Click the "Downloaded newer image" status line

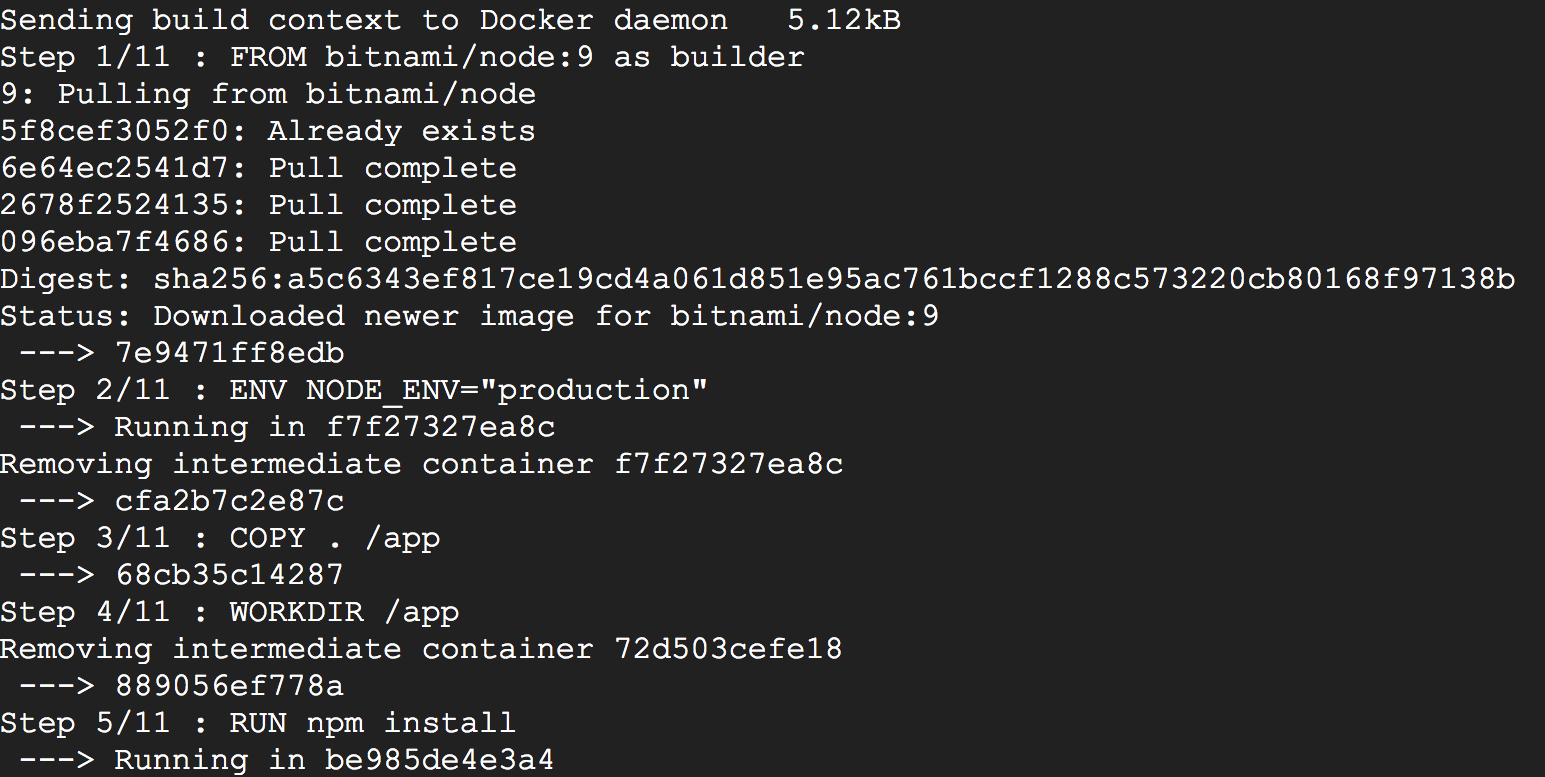[469, 316]
